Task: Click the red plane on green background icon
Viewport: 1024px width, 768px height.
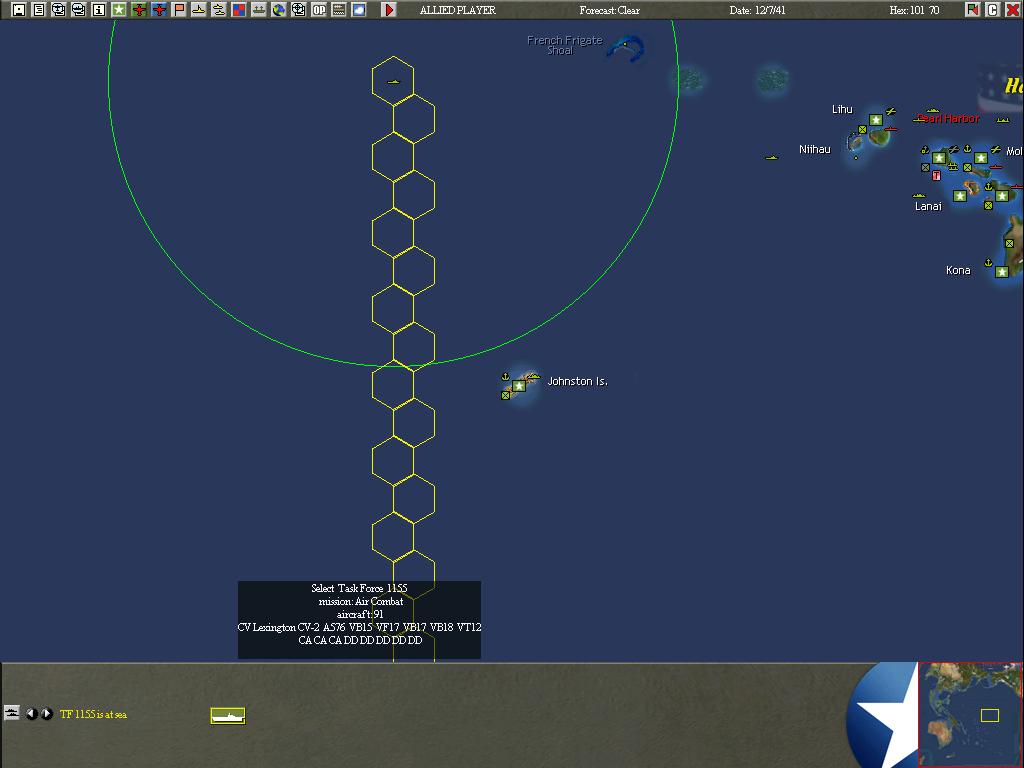Action: click(x=138, y=9)
